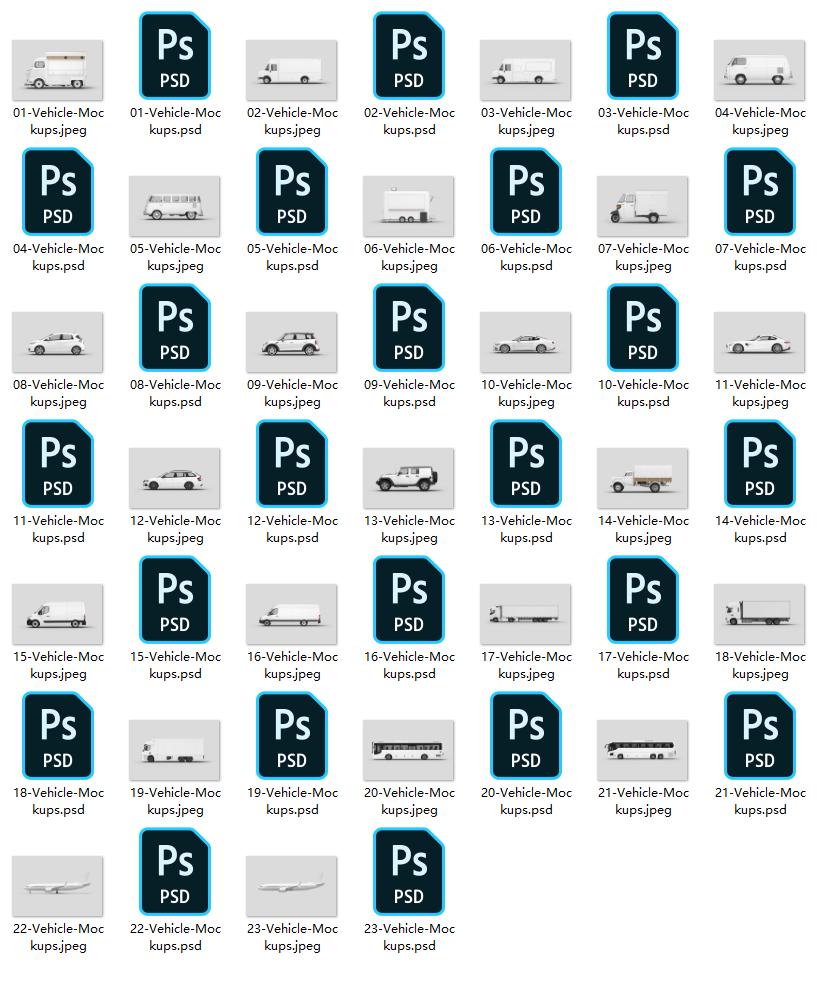Screen dimensions: 817x987
Task: Select the 09-Vehicle-Mockups.psd icon
Action: [409, 327]
